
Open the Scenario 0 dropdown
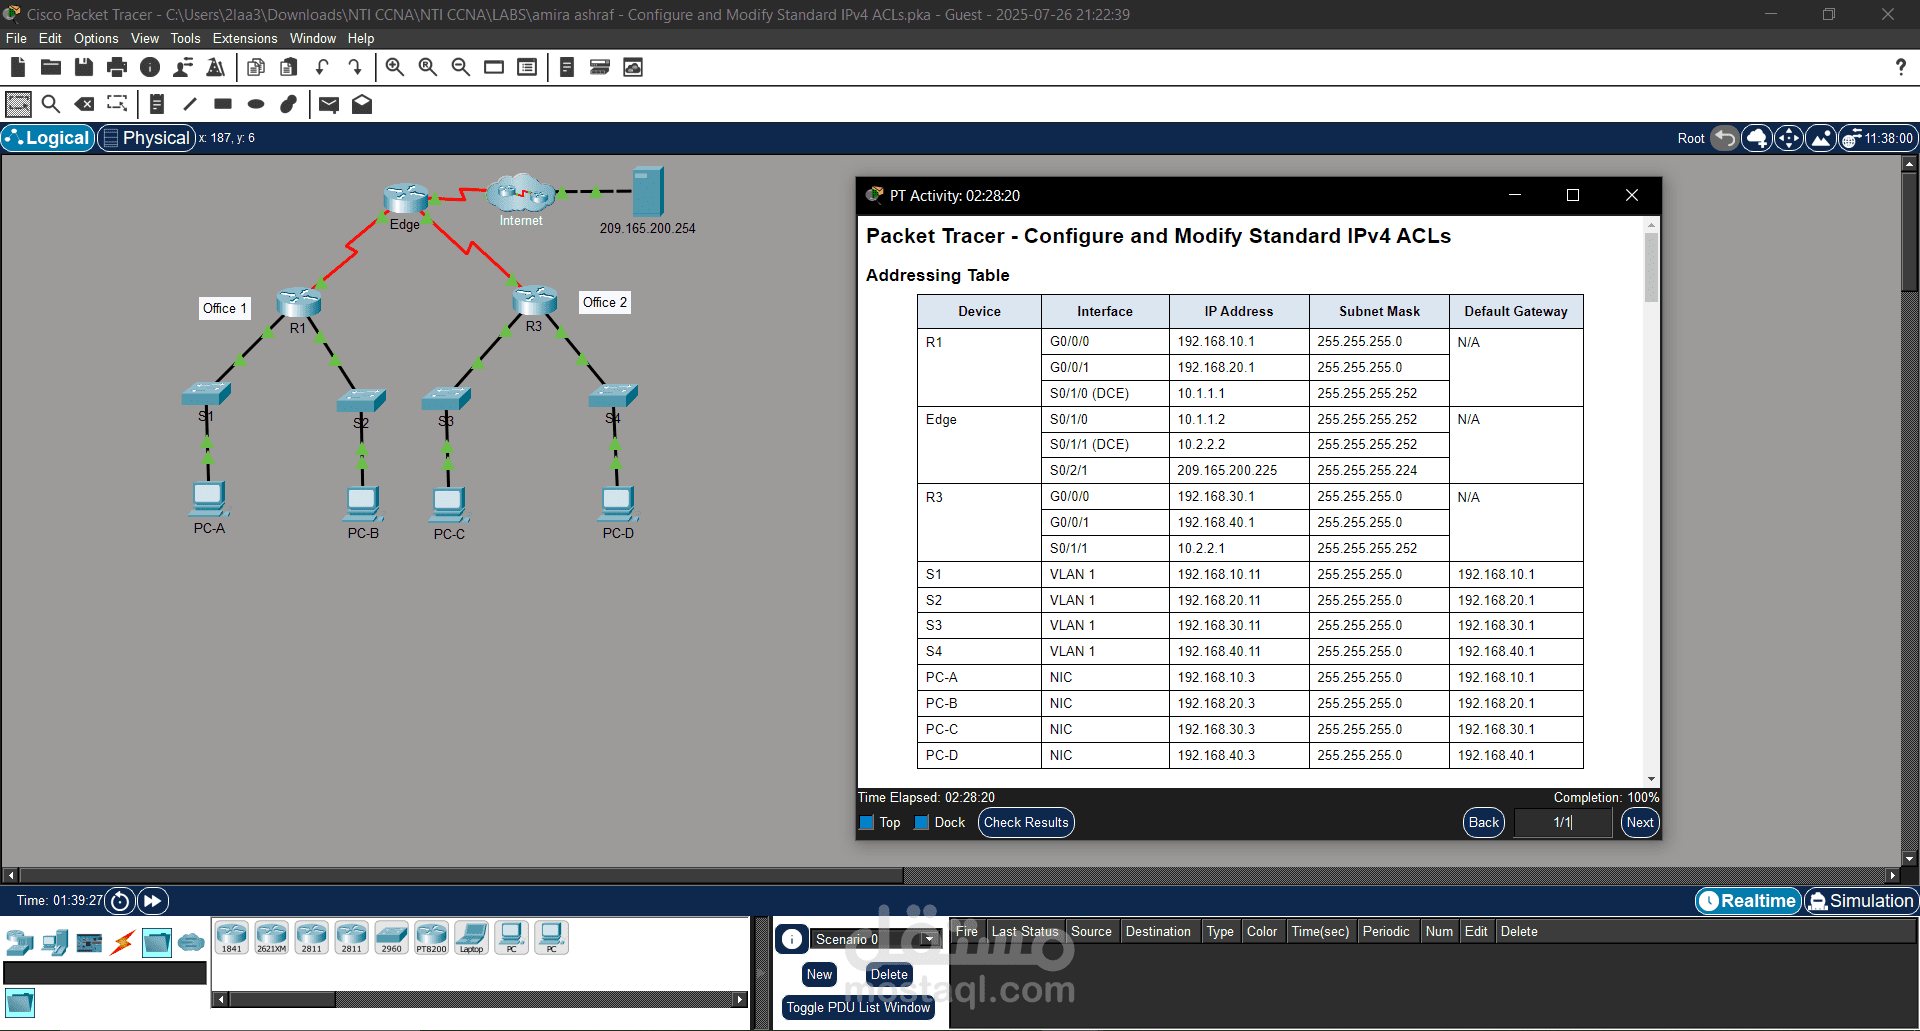929,940
